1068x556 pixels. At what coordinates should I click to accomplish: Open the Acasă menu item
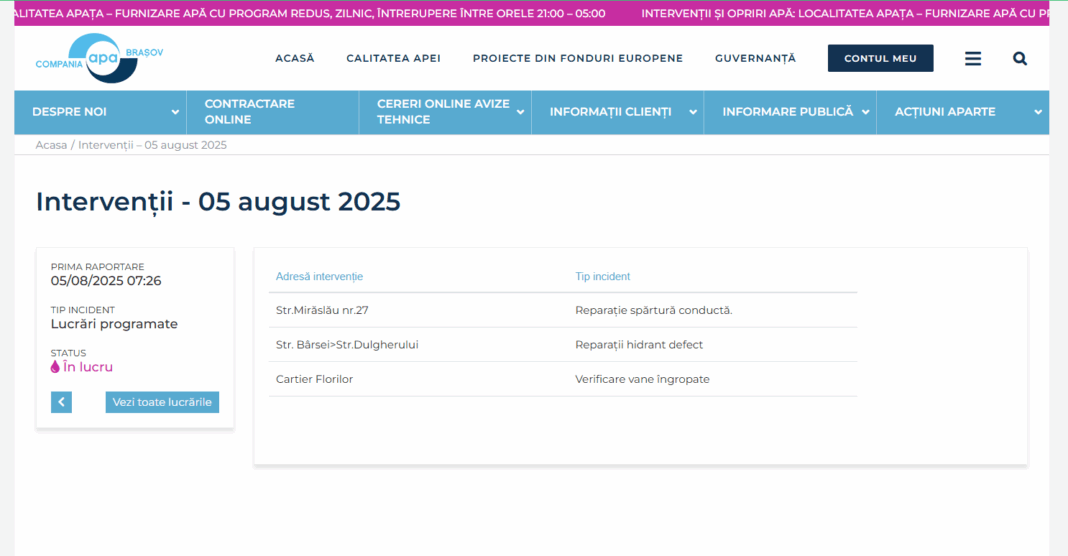pos(295,59)
